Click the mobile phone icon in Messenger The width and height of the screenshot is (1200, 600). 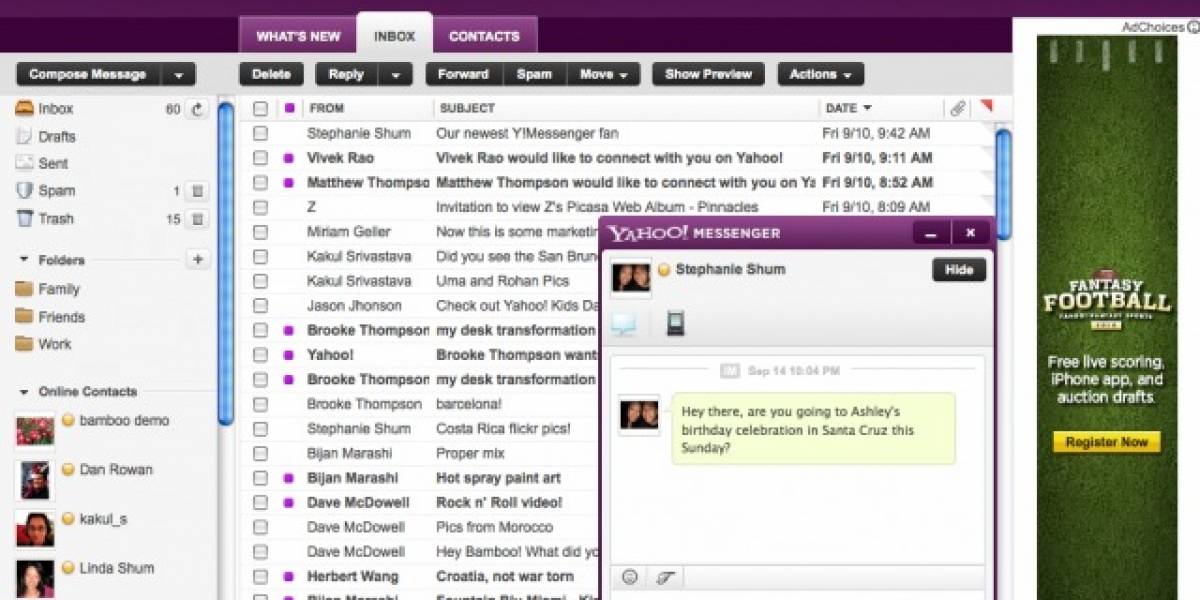[x=675, y=323]
